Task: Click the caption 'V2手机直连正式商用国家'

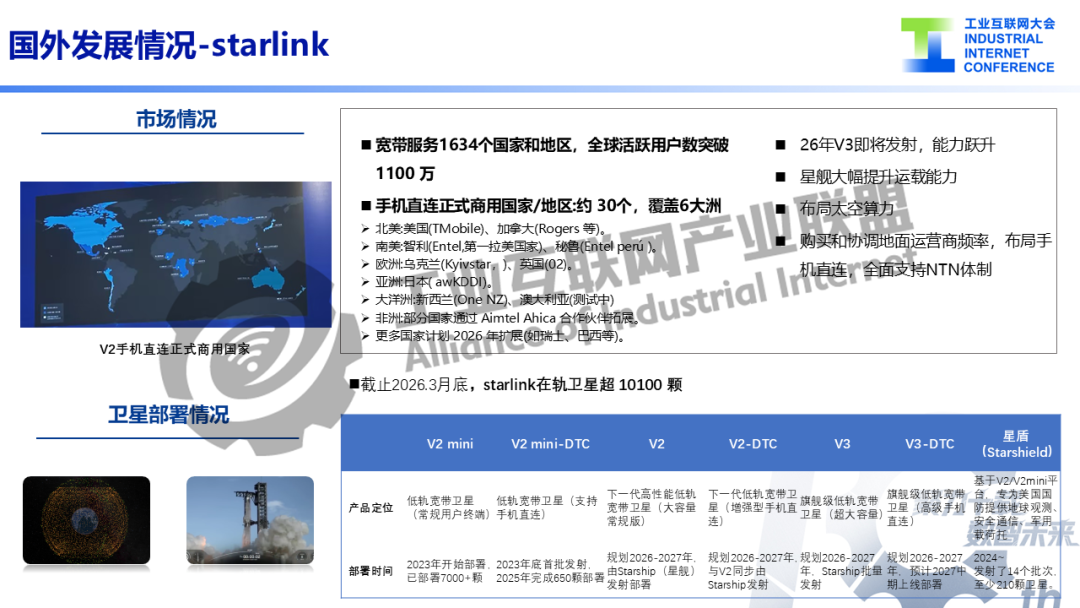Action: click(x=174, y=349)
